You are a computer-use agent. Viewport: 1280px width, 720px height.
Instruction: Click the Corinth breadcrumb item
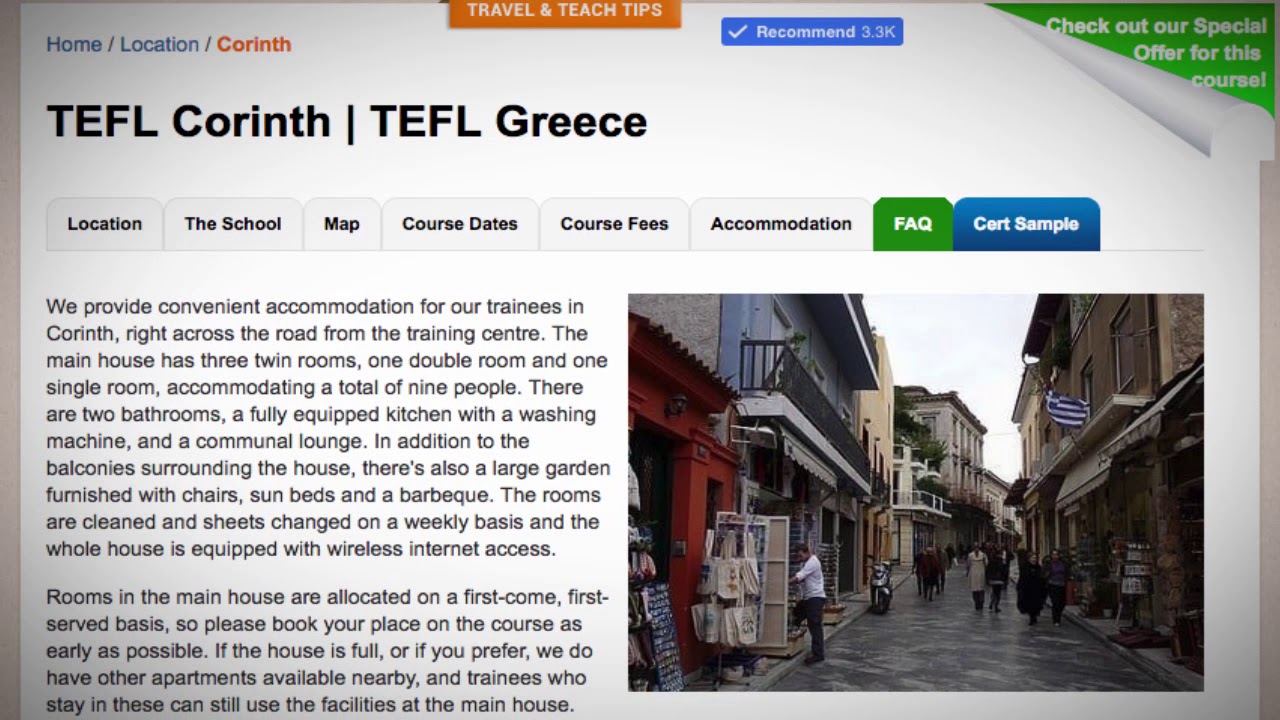254,44
